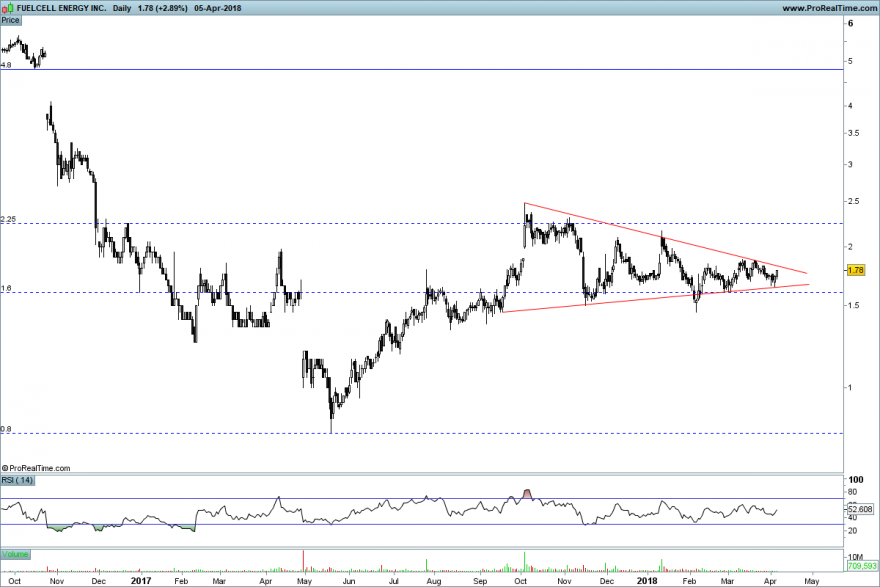Viewport: 880px width, 587px height.
Task: Select the RSI (14) indicator label
Action: tap(17, 480)
